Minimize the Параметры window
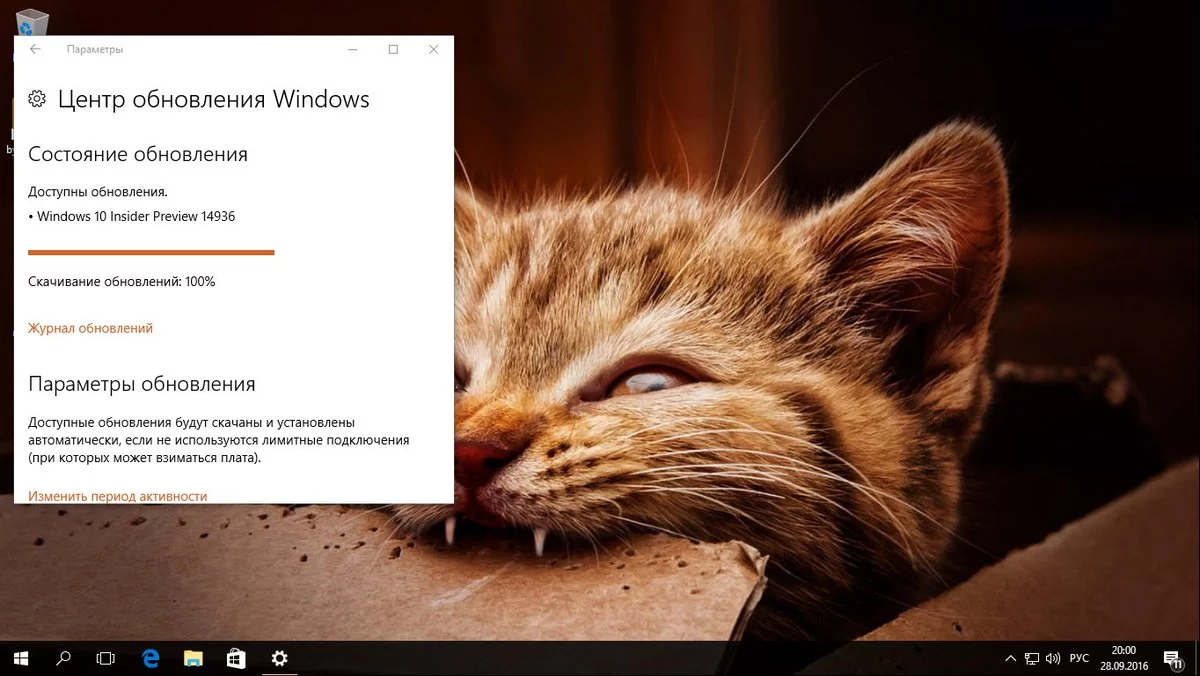 (x=353, y=49)
